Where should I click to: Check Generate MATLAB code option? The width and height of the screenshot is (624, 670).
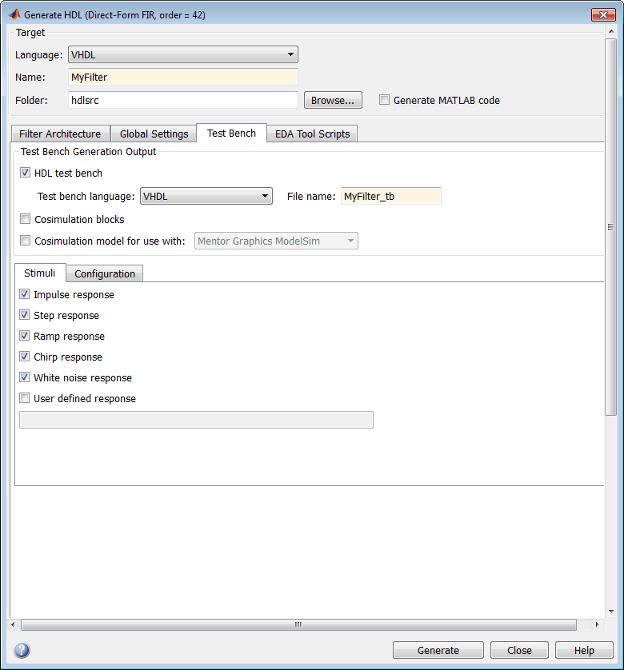tap(384, 100)
